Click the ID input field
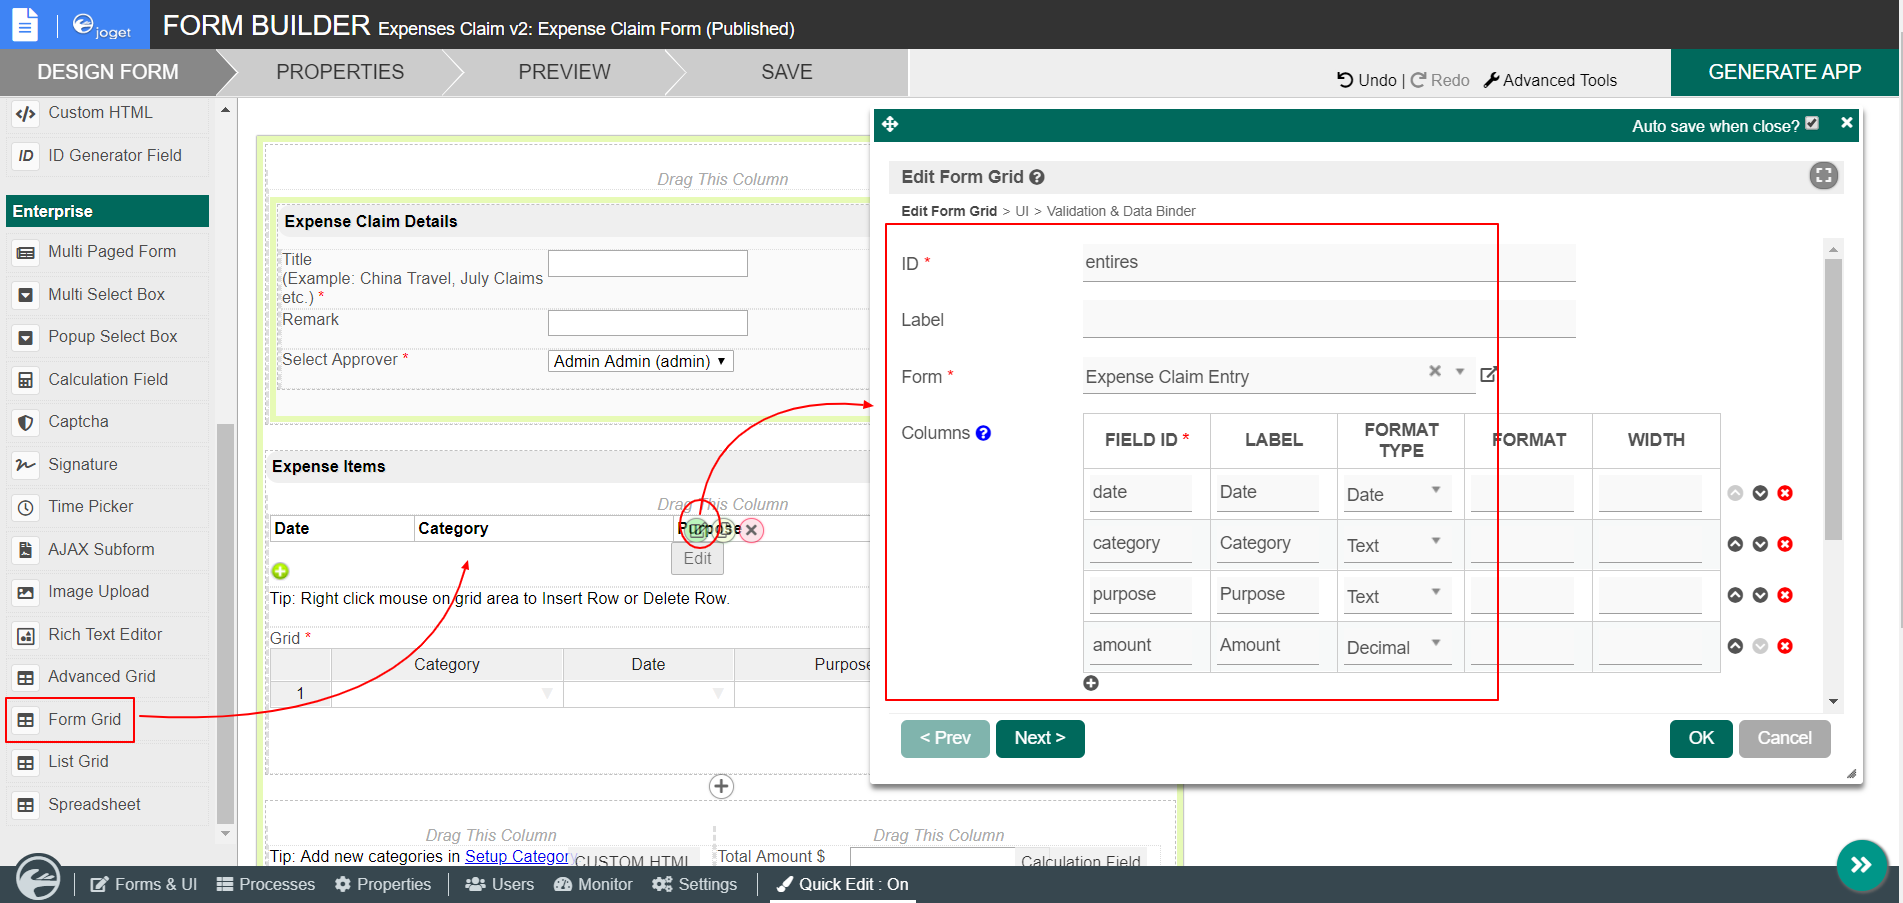The width and height of the screenshot is (1903, 903). pyautogui.click(x=1328, y=262)
